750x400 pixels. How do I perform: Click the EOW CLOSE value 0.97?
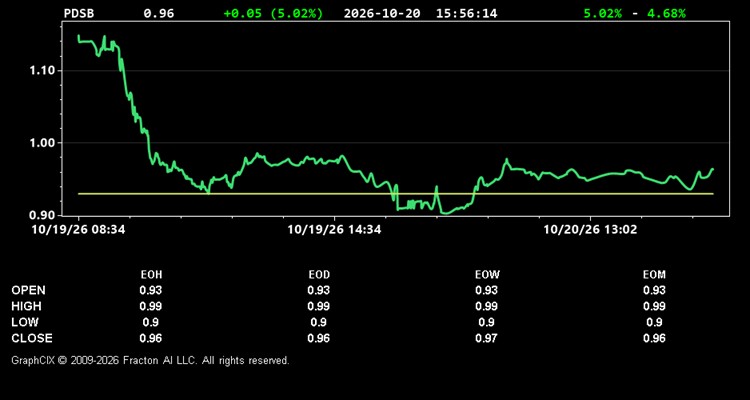coord(486,338)
